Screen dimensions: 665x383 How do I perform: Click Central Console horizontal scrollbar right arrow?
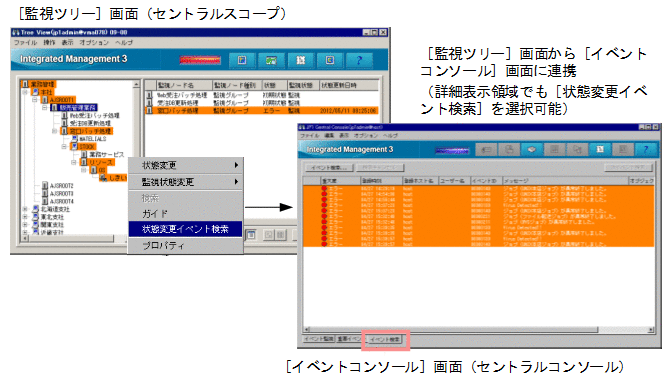pyautogui.click(x=651, y=330)
